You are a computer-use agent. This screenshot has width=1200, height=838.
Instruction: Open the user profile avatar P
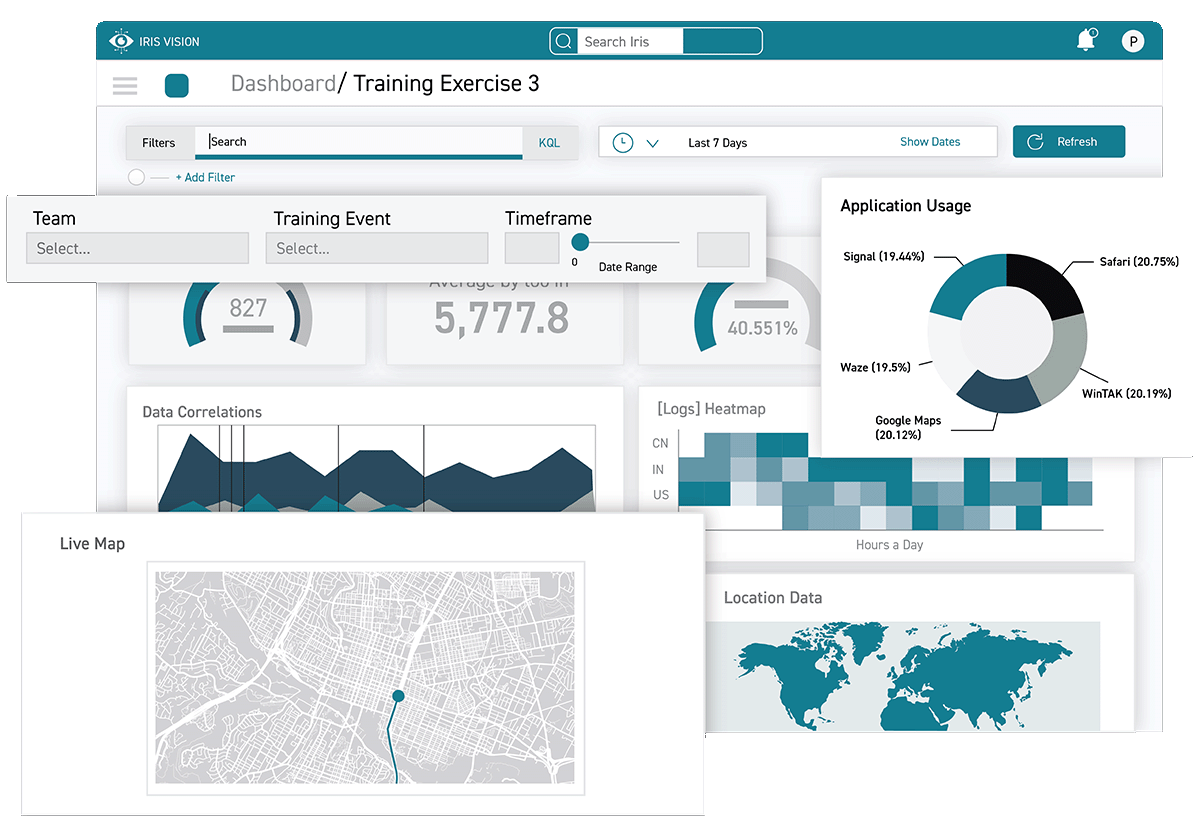click(x=1132, y=41)
